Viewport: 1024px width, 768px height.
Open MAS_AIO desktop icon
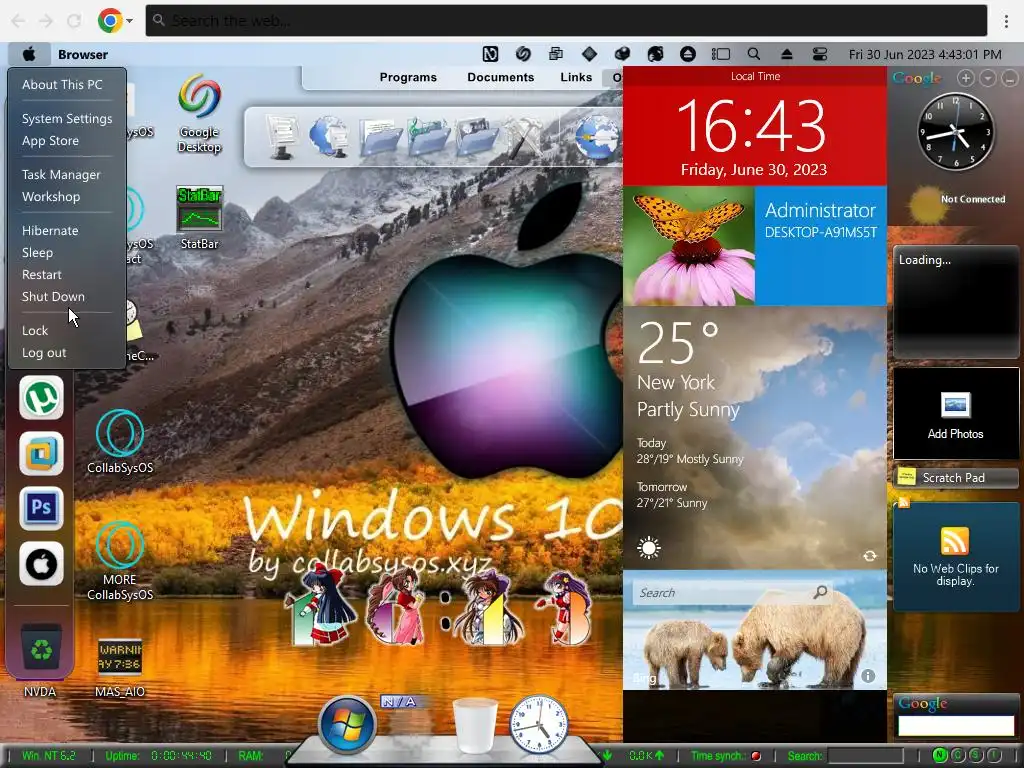pos(120,667)
